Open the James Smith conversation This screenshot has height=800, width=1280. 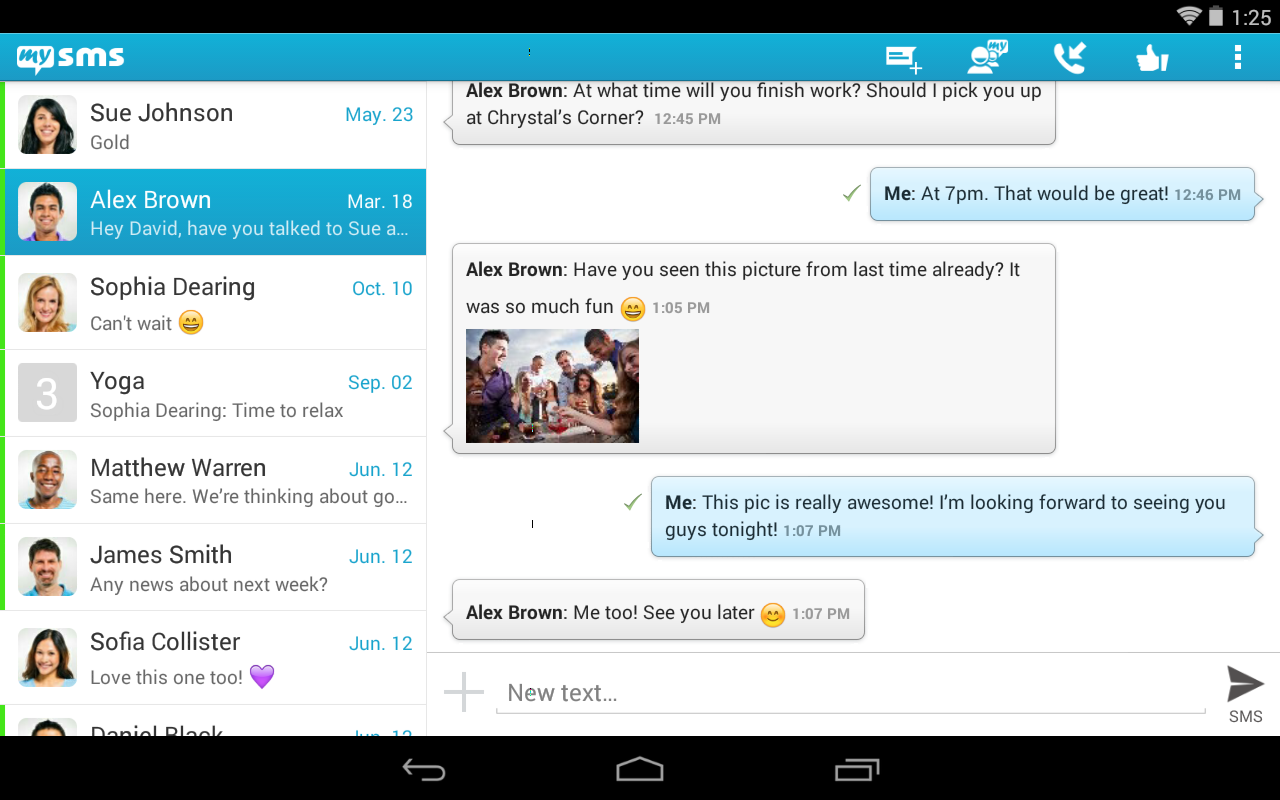pos(215,566)
